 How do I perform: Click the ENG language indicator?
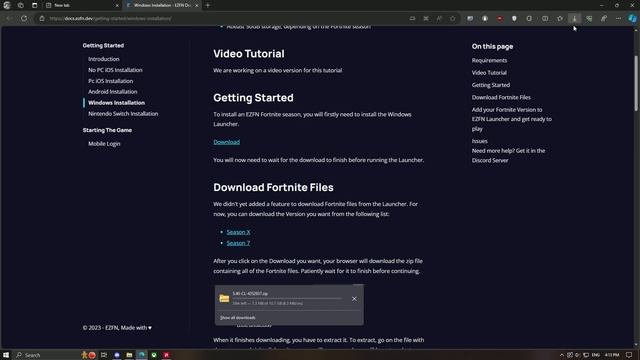pyautogui.click(x=596, y=355)
